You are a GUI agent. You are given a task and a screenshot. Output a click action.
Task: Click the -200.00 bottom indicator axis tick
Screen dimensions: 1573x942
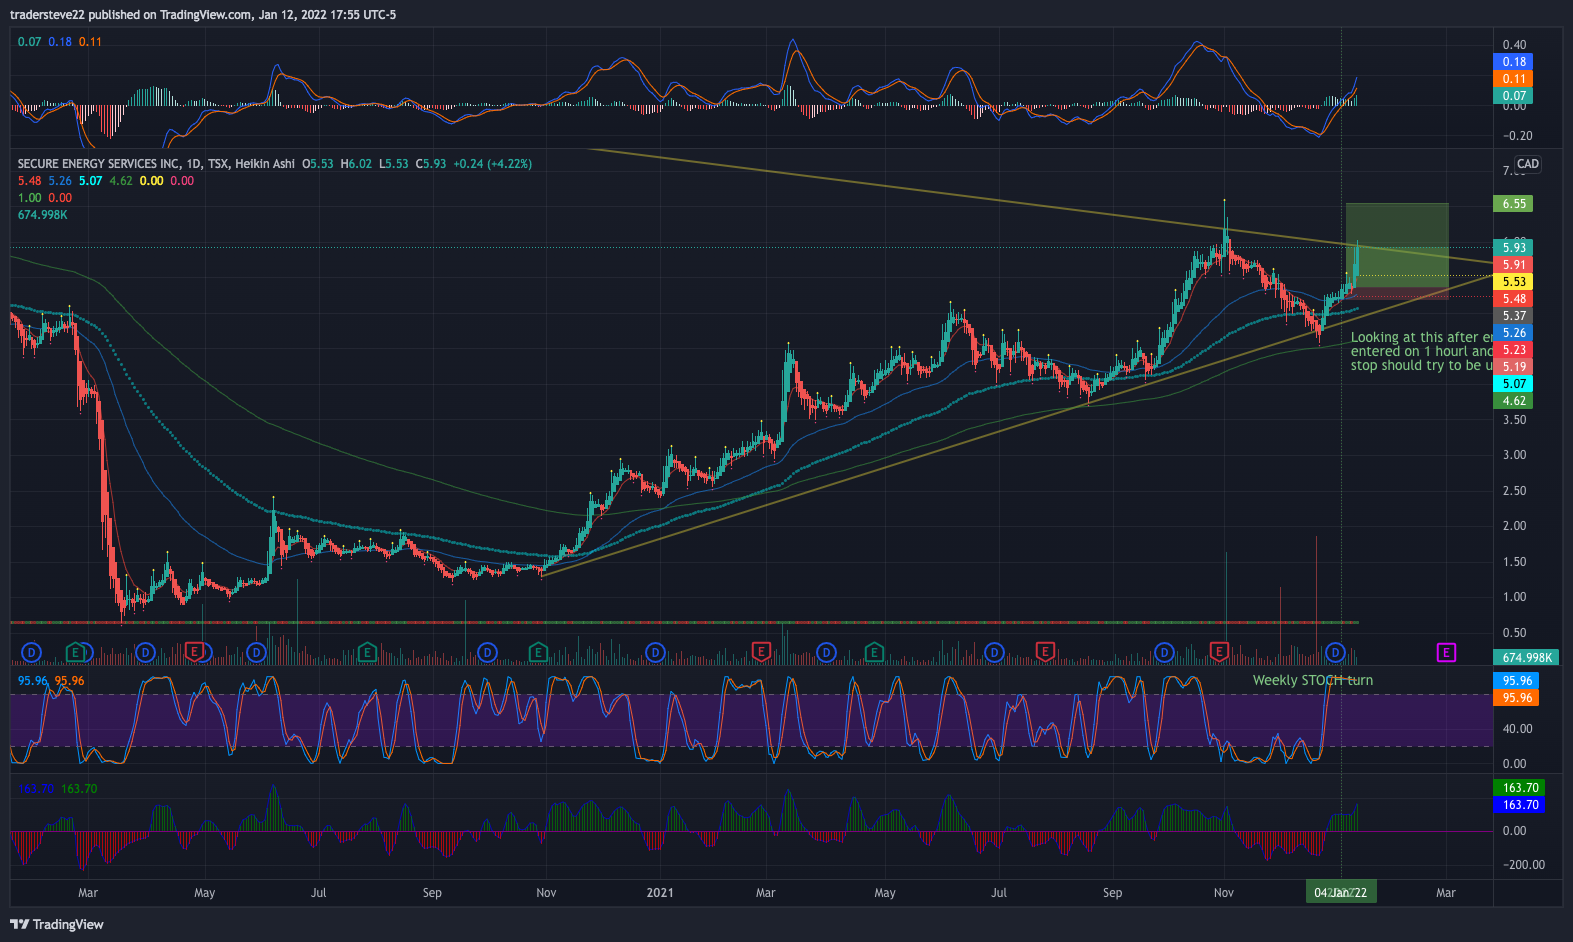(1524, 865)
